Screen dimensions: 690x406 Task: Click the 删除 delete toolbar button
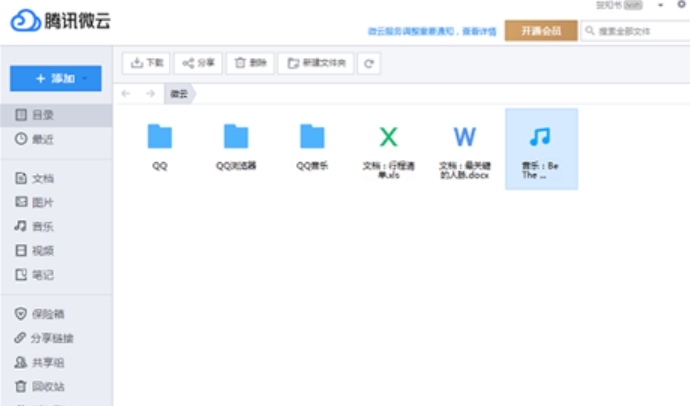coord(250,63)
